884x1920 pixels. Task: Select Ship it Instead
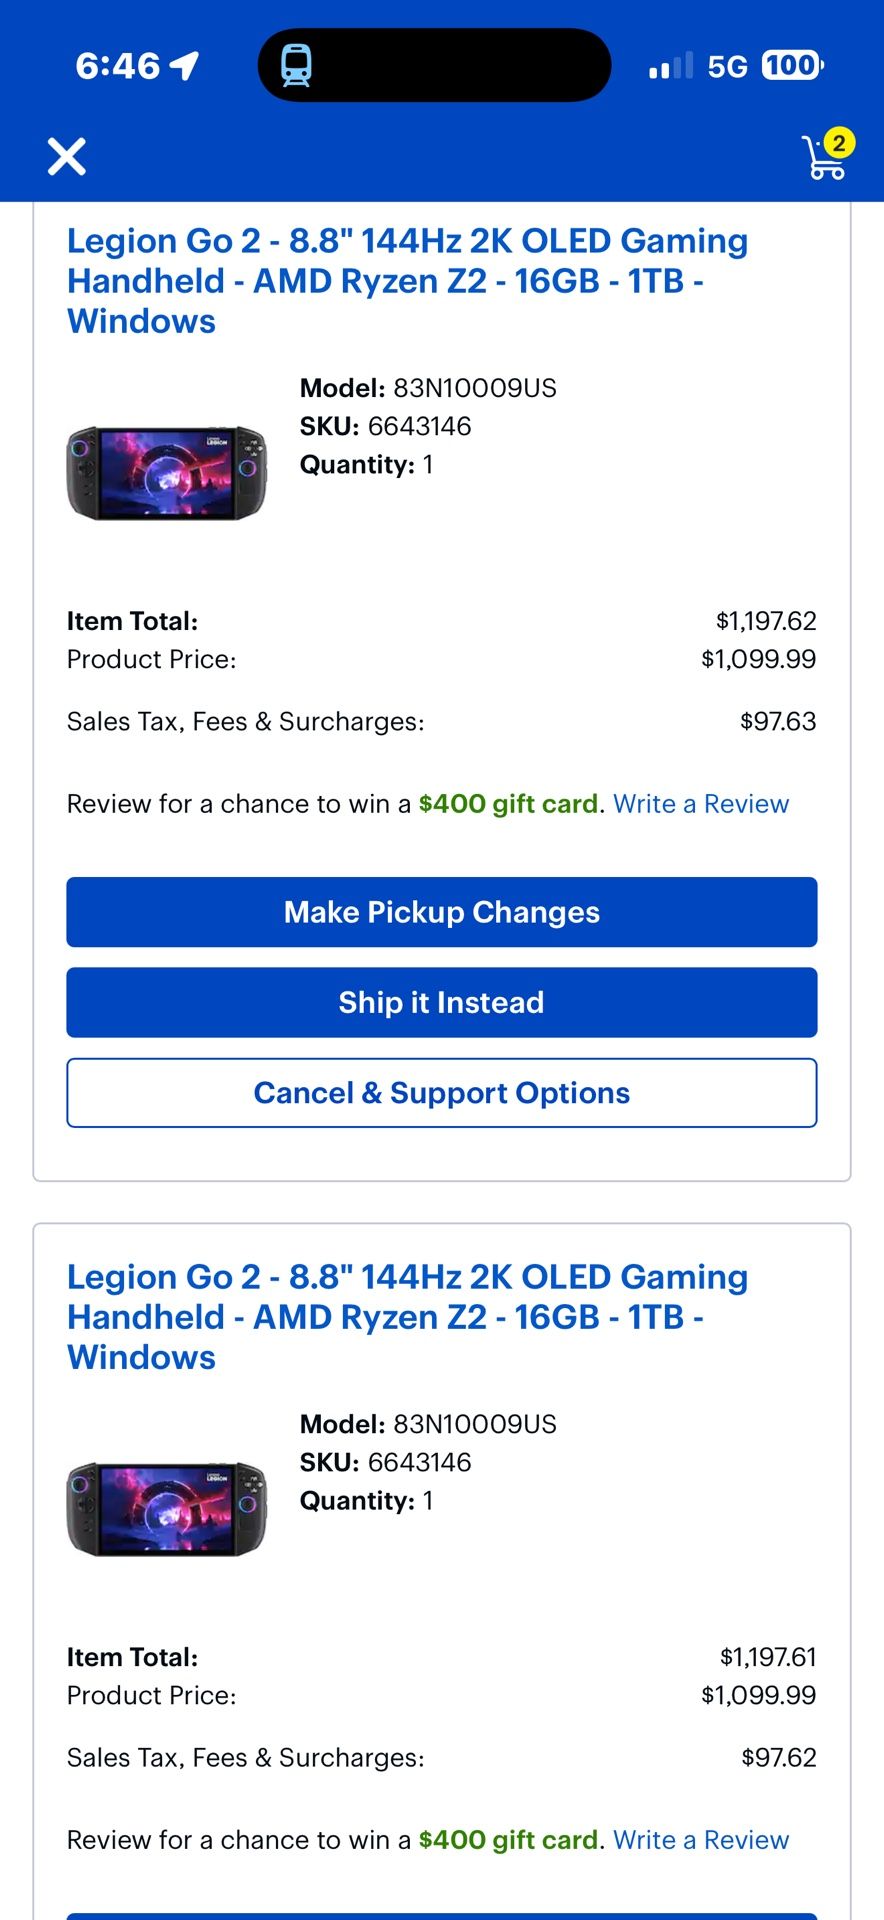(x=441, y=1002)
